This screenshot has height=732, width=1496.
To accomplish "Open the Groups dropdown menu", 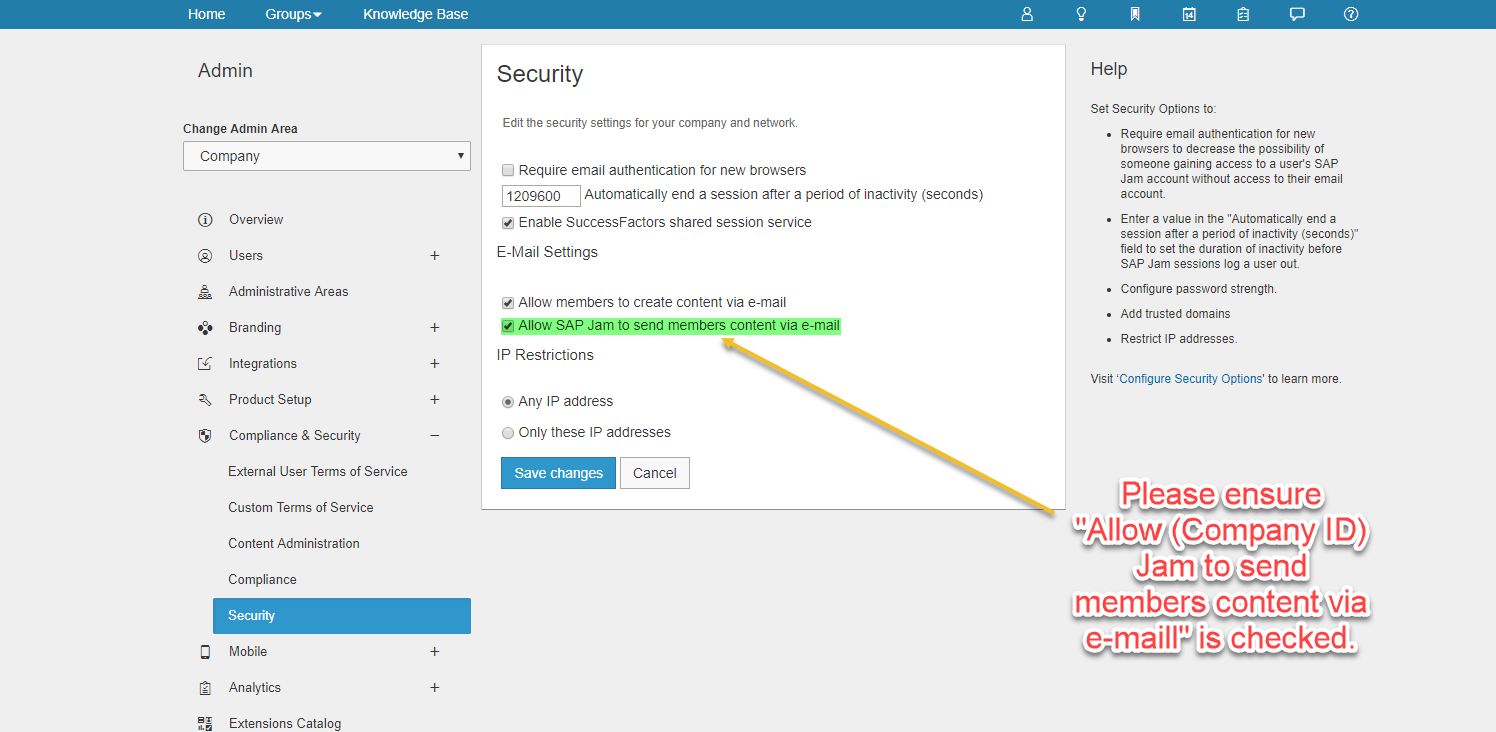I will (293, 14).
